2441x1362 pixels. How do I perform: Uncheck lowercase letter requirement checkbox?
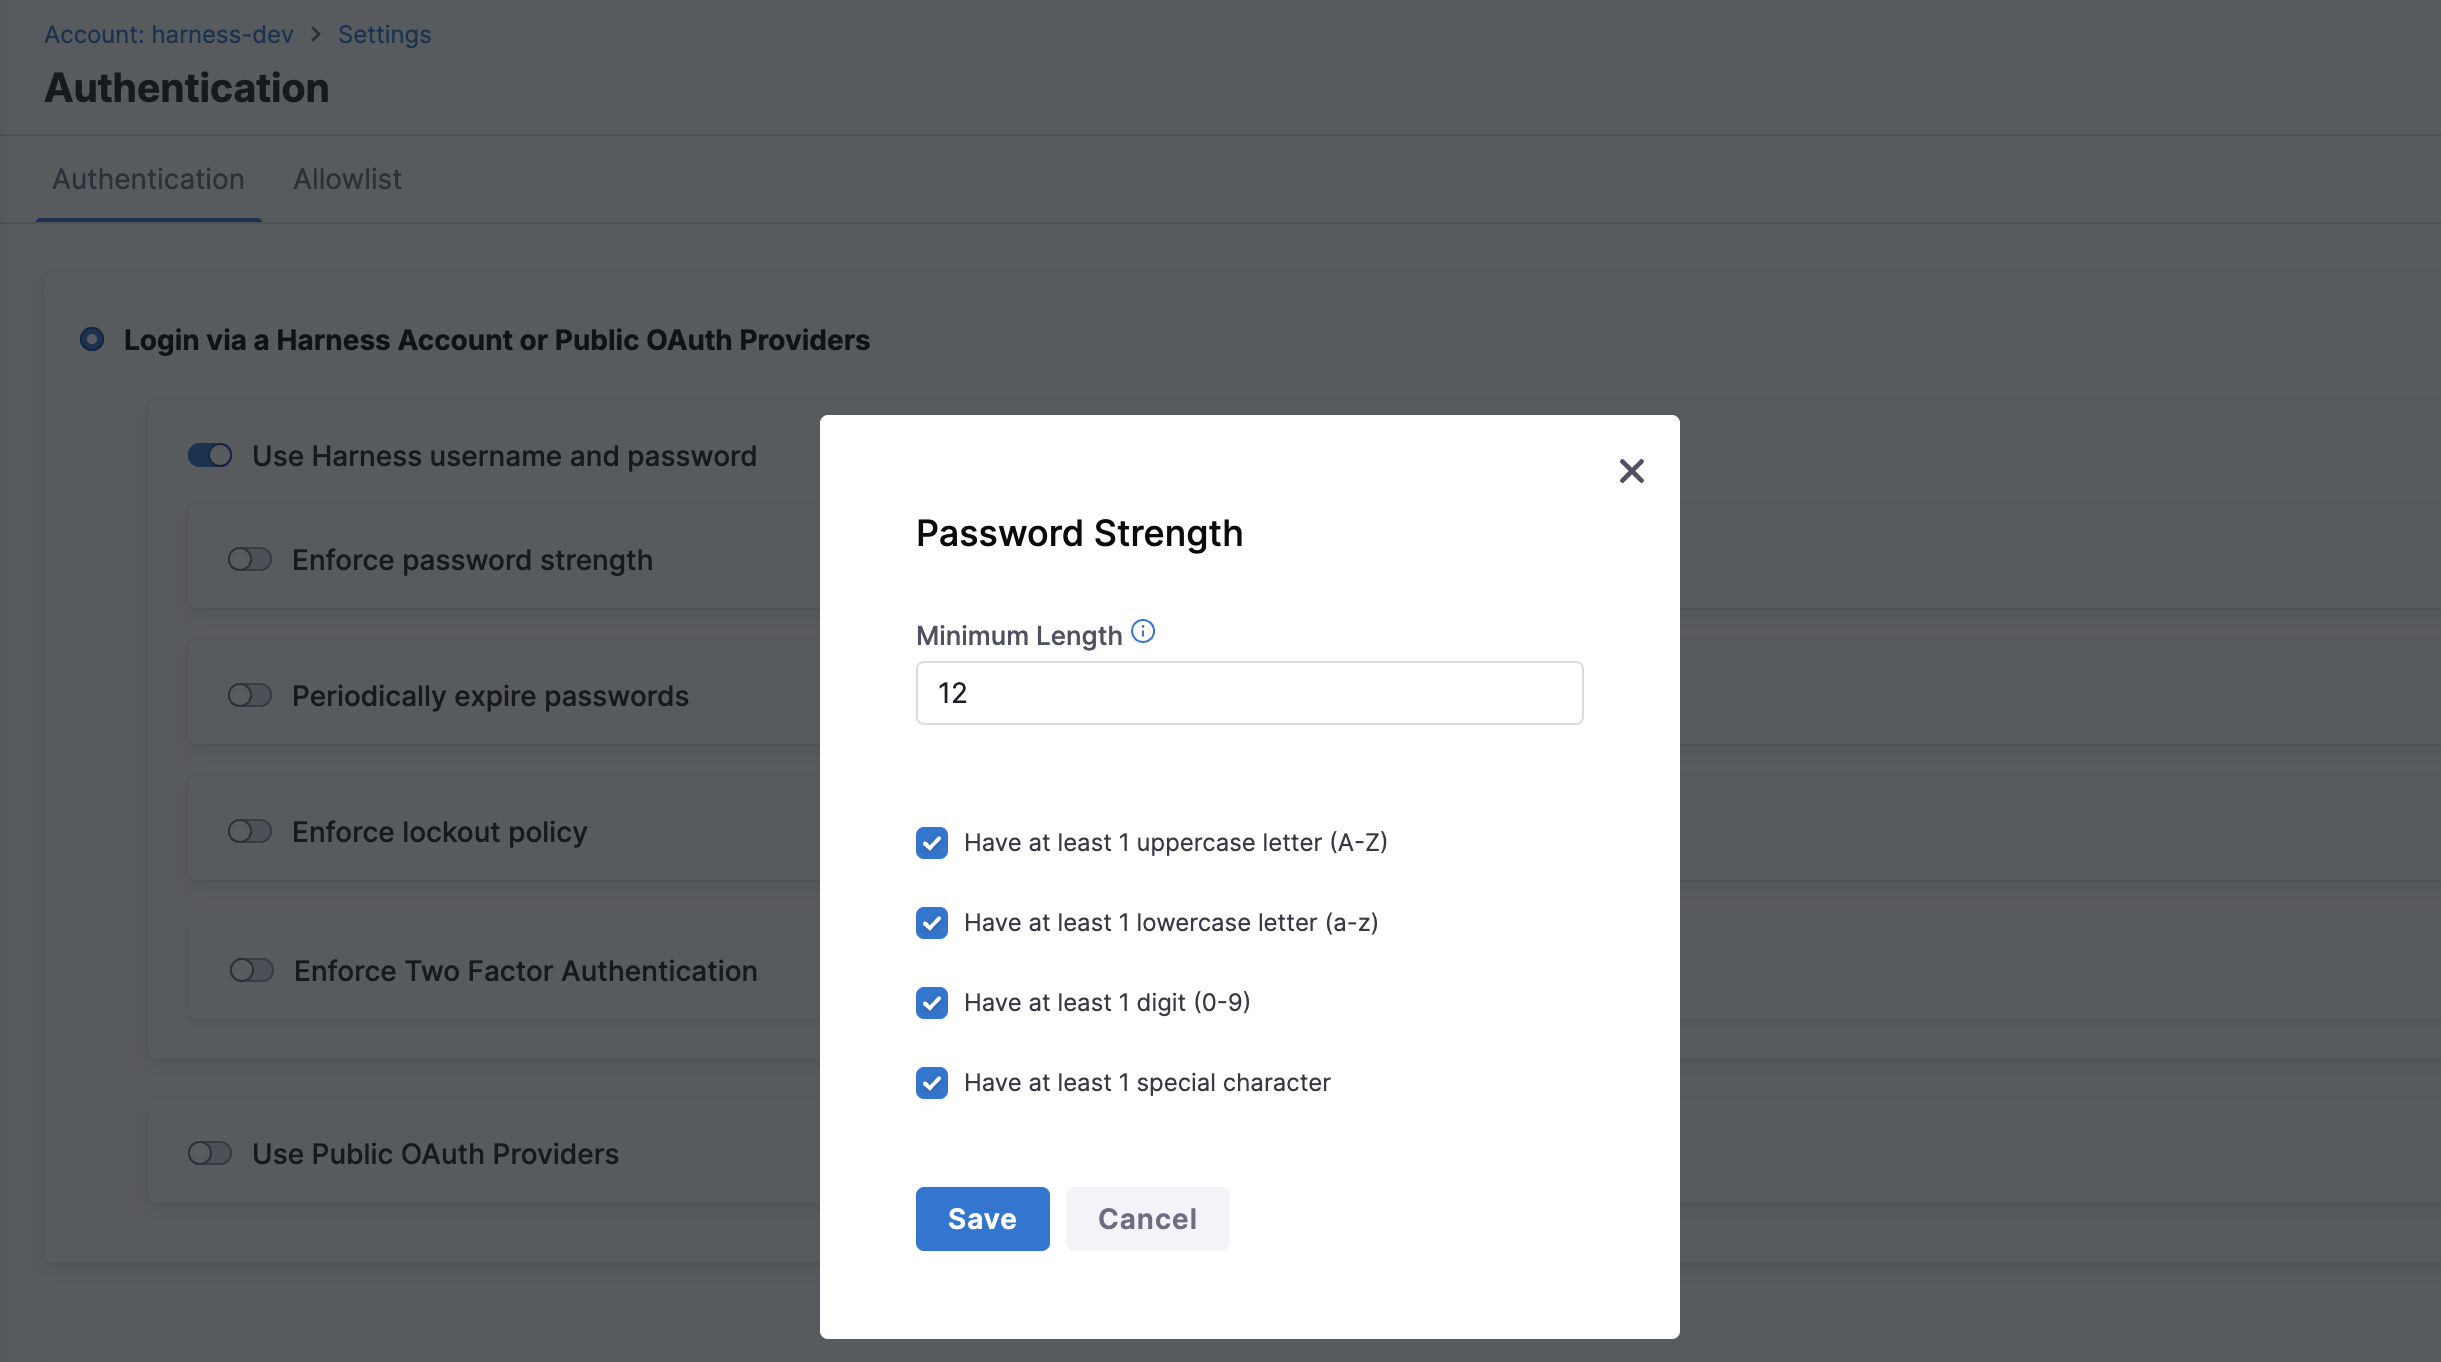pos(932,923)
